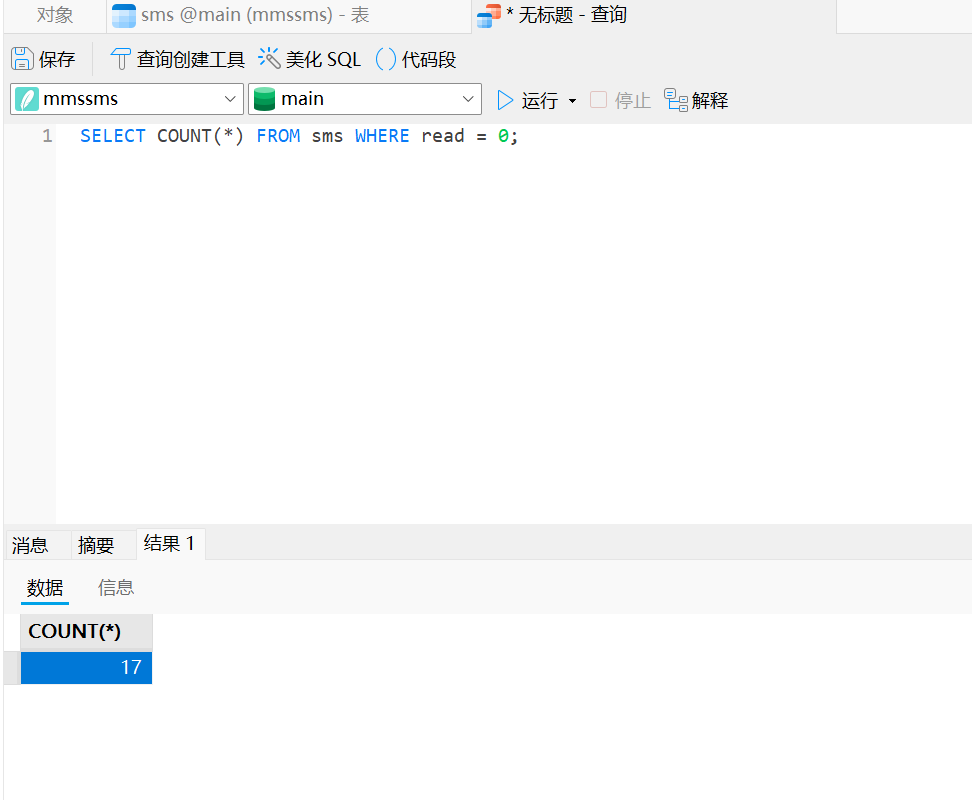The height and width of the screenshot is (800, 972).
Task: Click the row selector beside 17
Action: 12,667
